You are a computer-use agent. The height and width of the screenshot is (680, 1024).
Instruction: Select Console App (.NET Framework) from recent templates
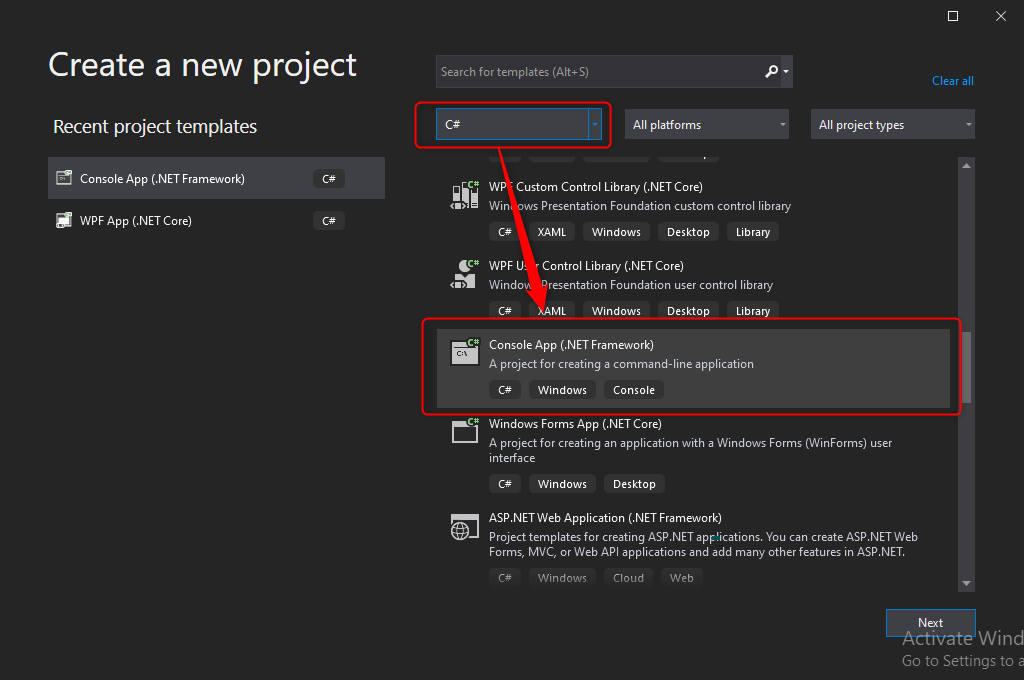162,179
